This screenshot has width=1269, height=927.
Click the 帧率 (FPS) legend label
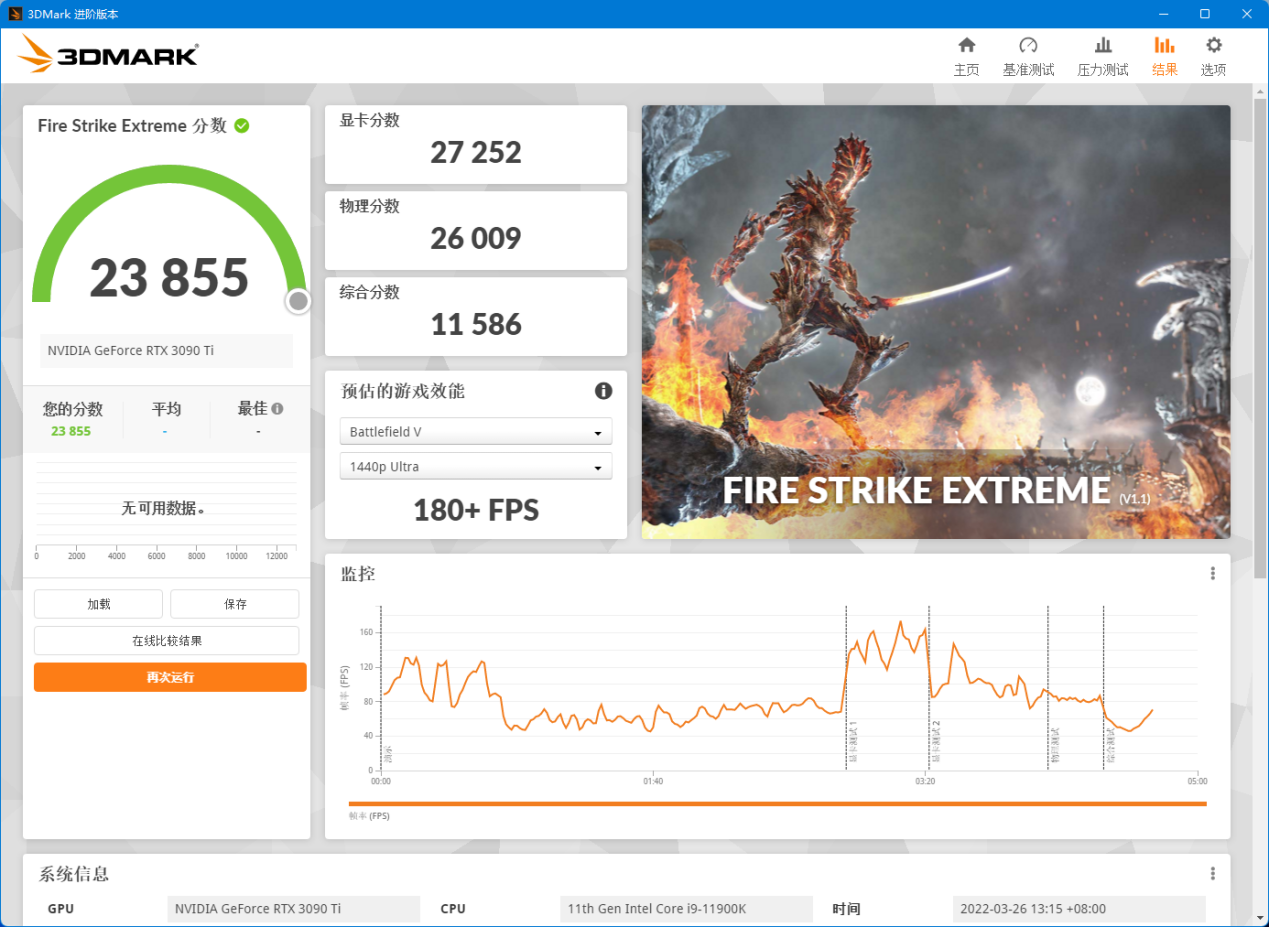[369, 816]
